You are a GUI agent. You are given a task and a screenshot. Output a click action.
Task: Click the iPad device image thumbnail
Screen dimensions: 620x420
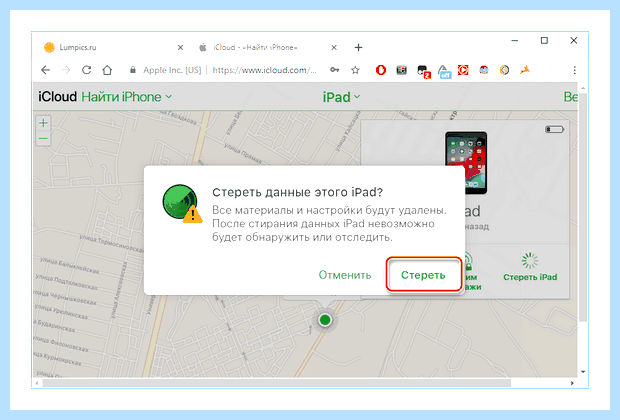point(466,163)
